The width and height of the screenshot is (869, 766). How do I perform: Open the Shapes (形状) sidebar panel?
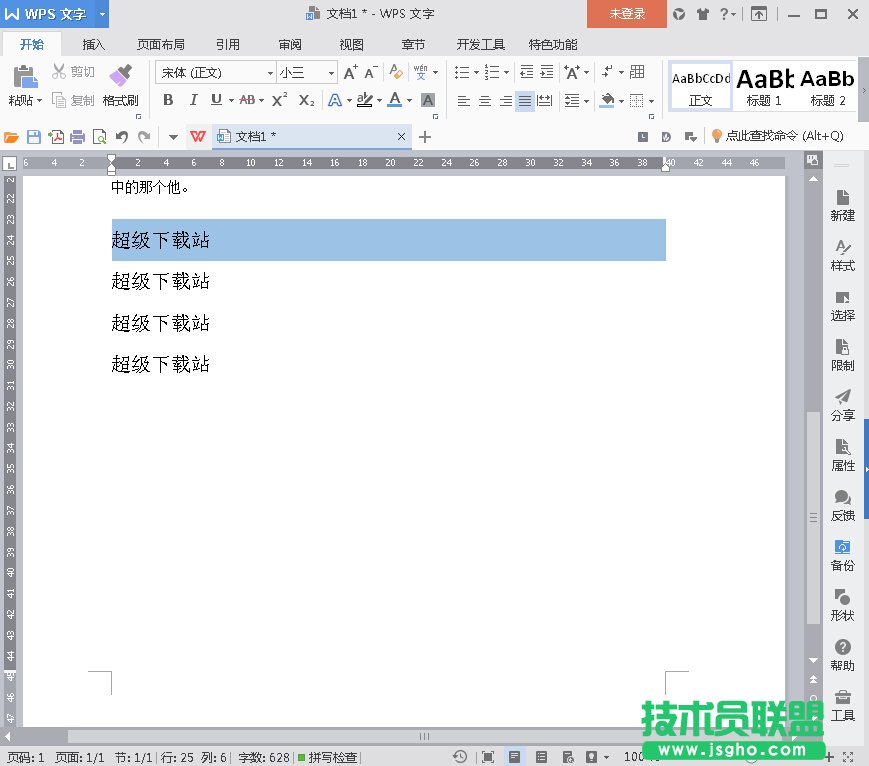(842, 605)
